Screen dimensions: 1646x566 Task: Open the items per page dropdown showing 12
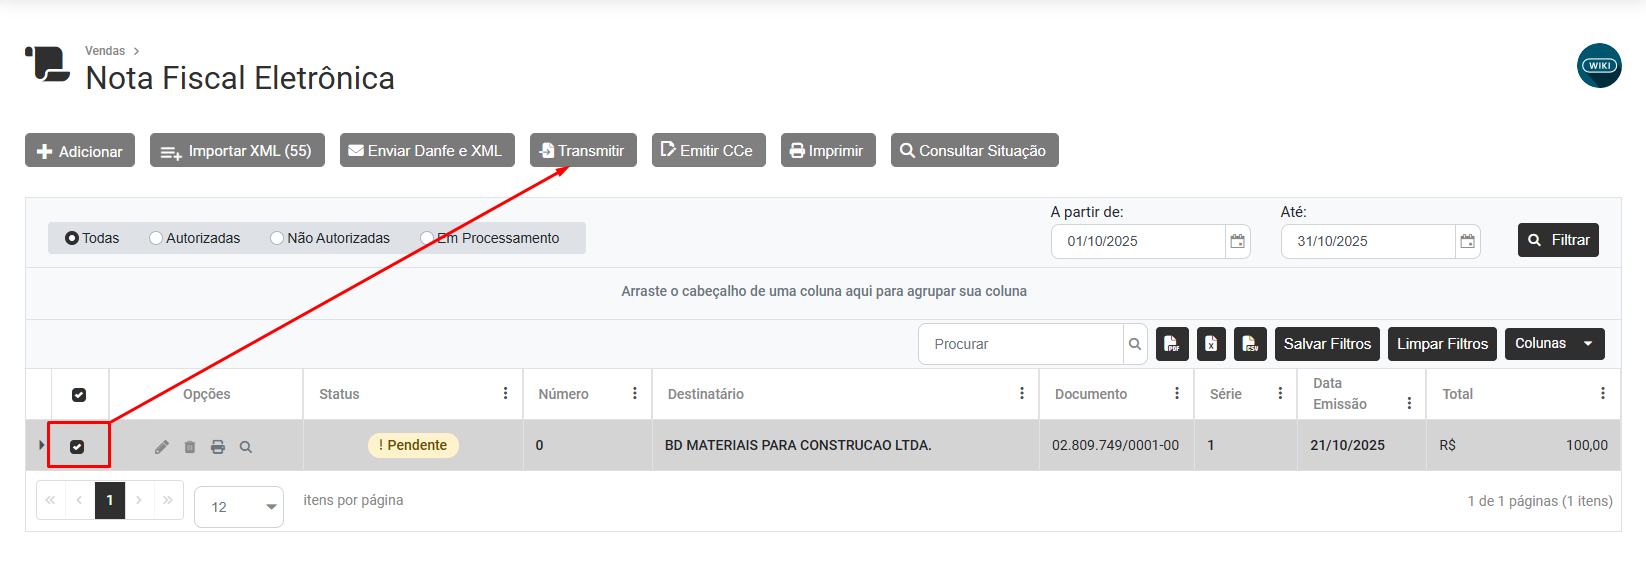239,507
